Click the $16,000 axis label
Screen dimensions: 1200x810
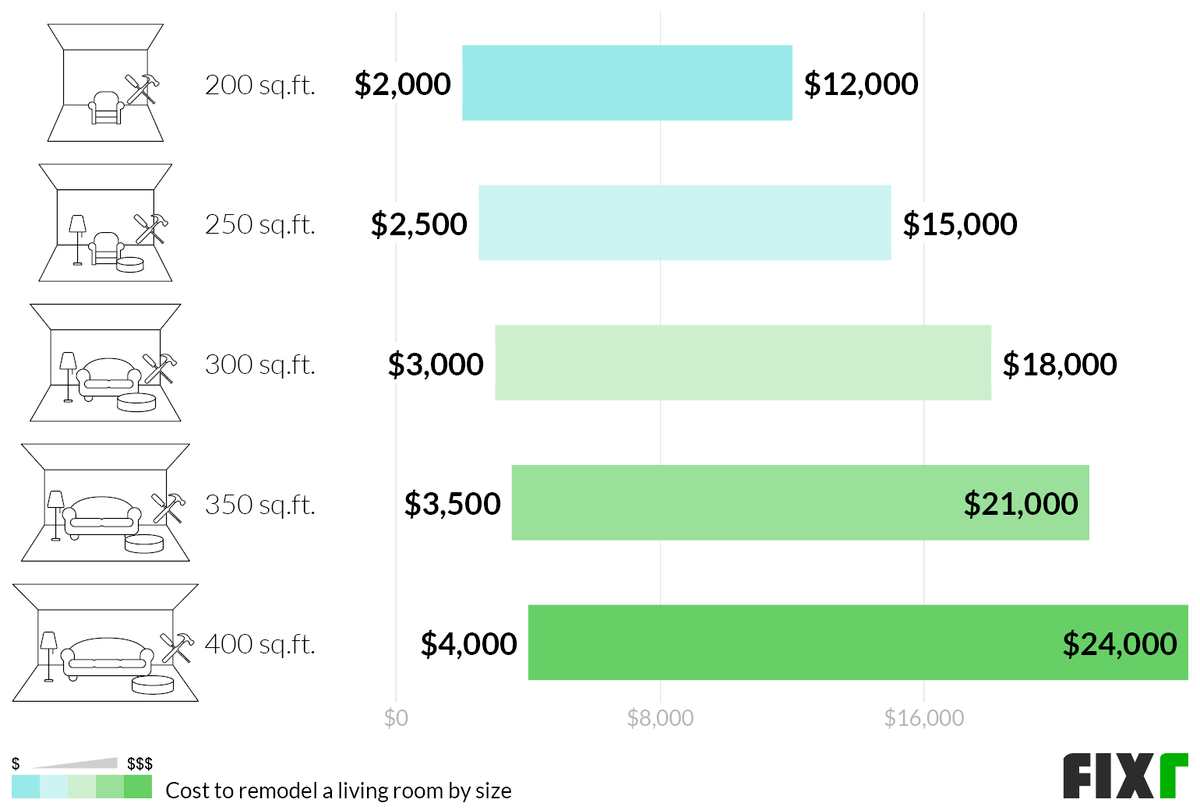coord(923,718)
